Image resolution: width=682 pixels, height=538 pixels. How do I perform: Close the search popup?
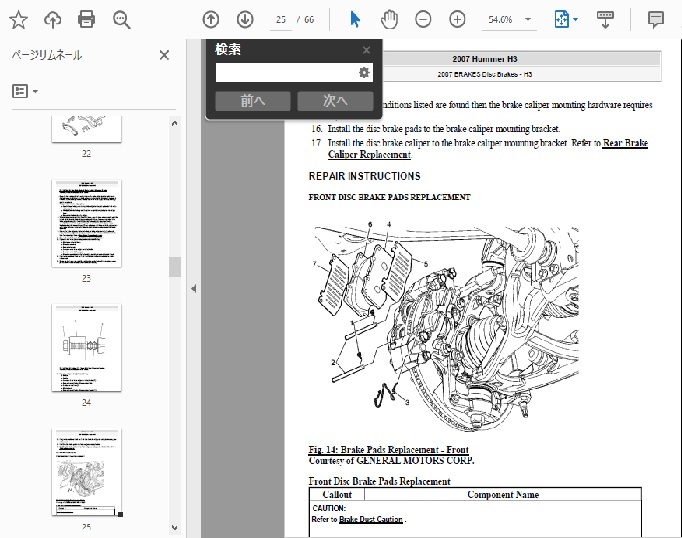click(366, 50)
